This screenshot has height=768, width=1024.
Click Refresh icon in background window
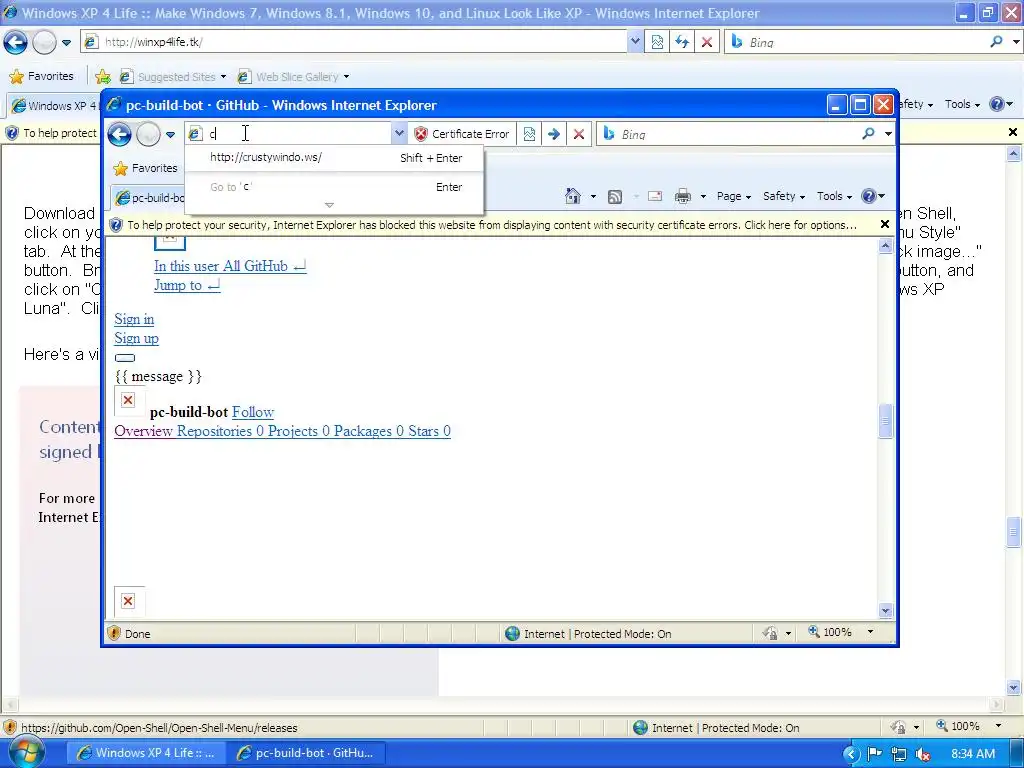pyautogui.click(x=682, y=42)
